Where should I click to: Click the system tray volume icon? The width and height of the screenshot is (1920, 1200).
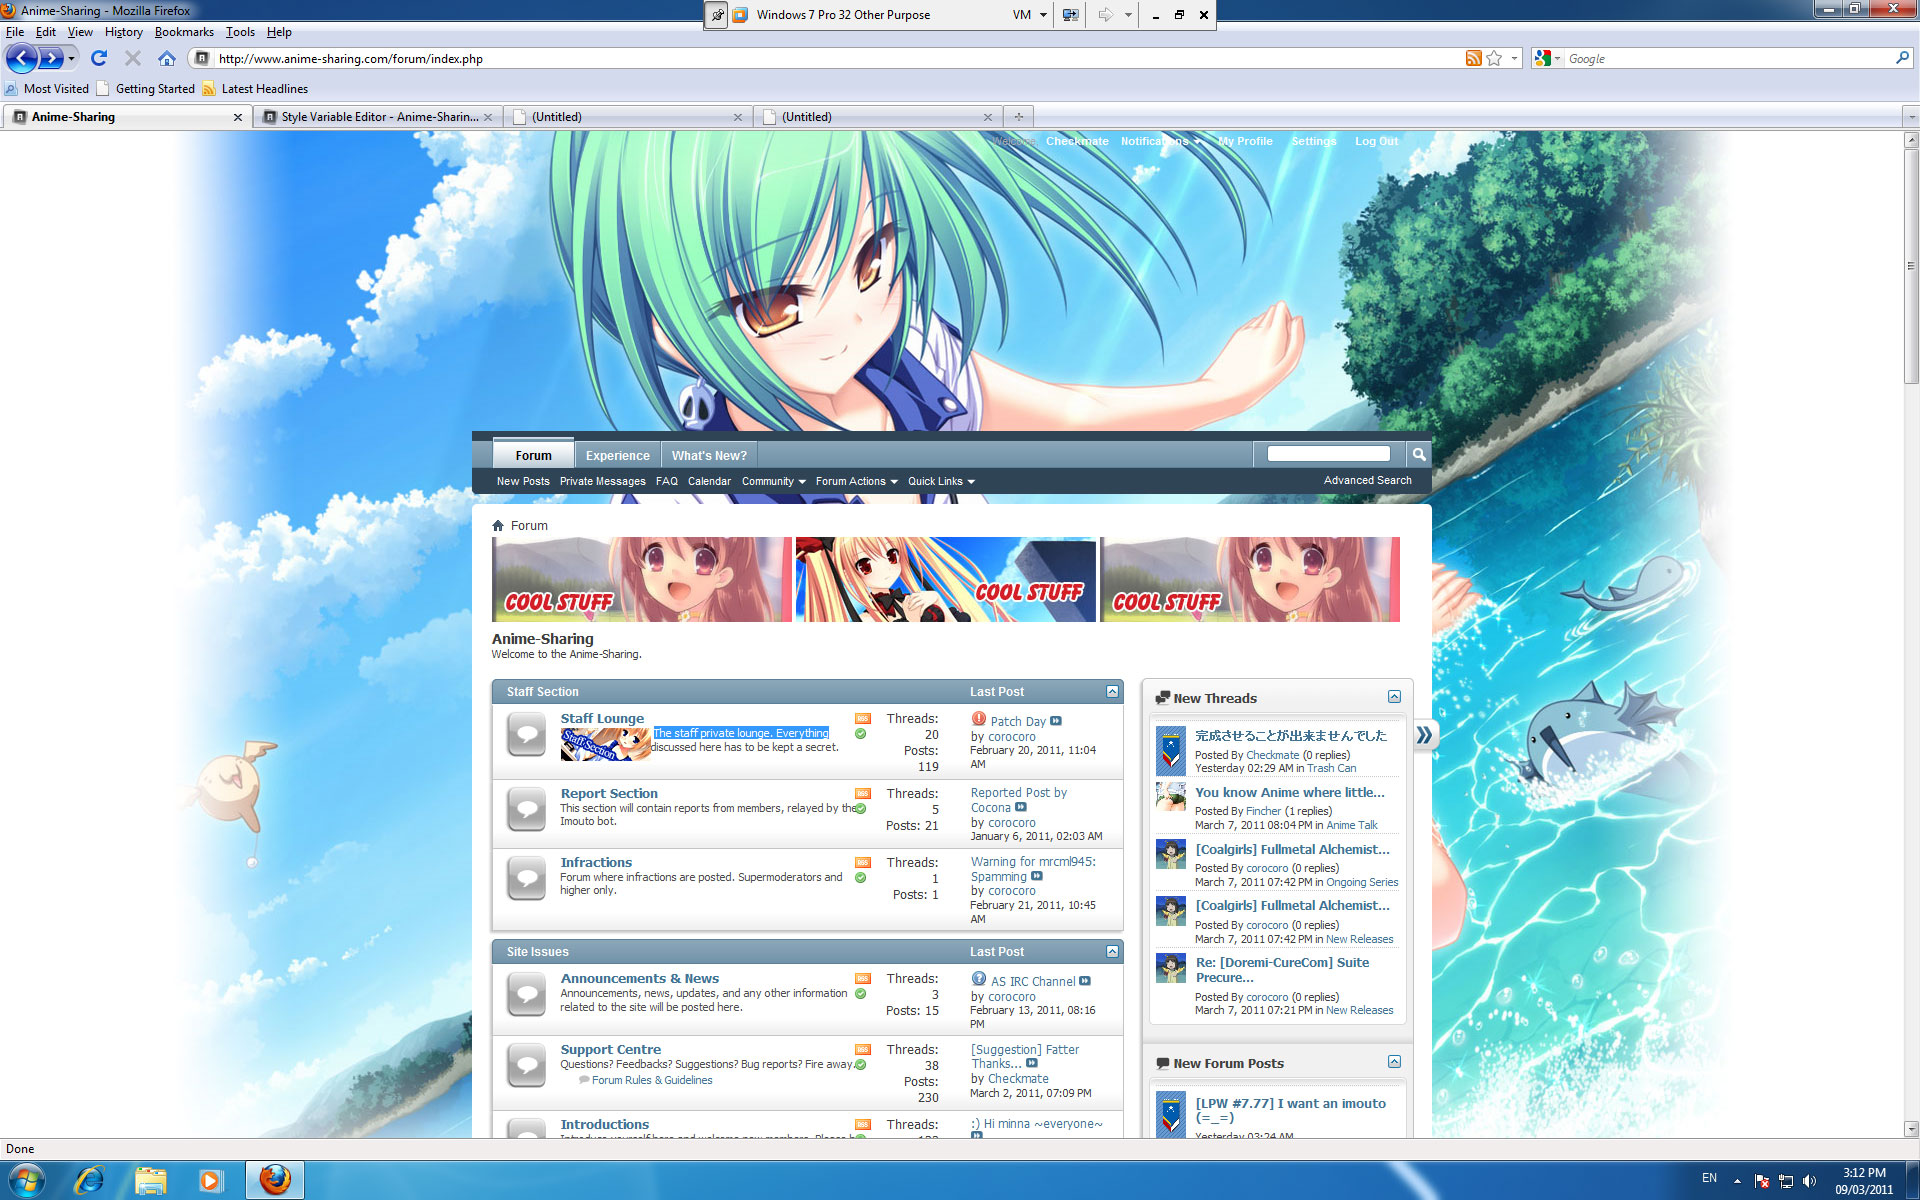click(1809, 1181)
